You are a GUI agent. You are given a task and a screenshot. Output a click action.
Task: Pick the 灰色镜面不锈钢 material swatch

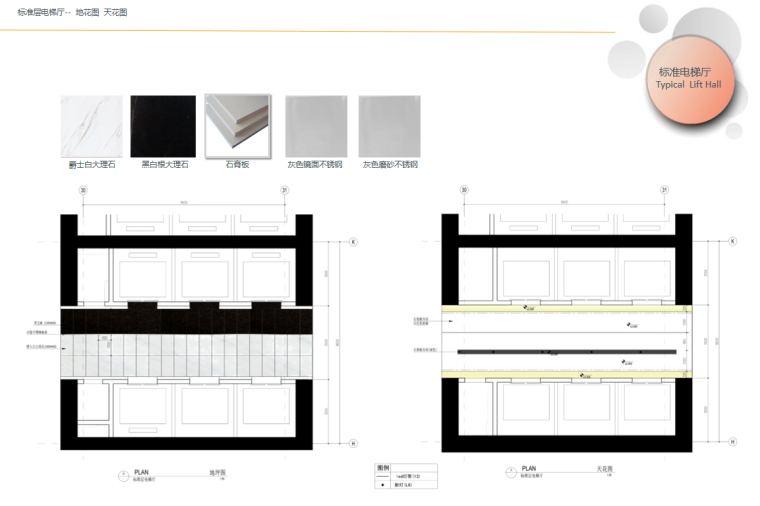[315, 126]
